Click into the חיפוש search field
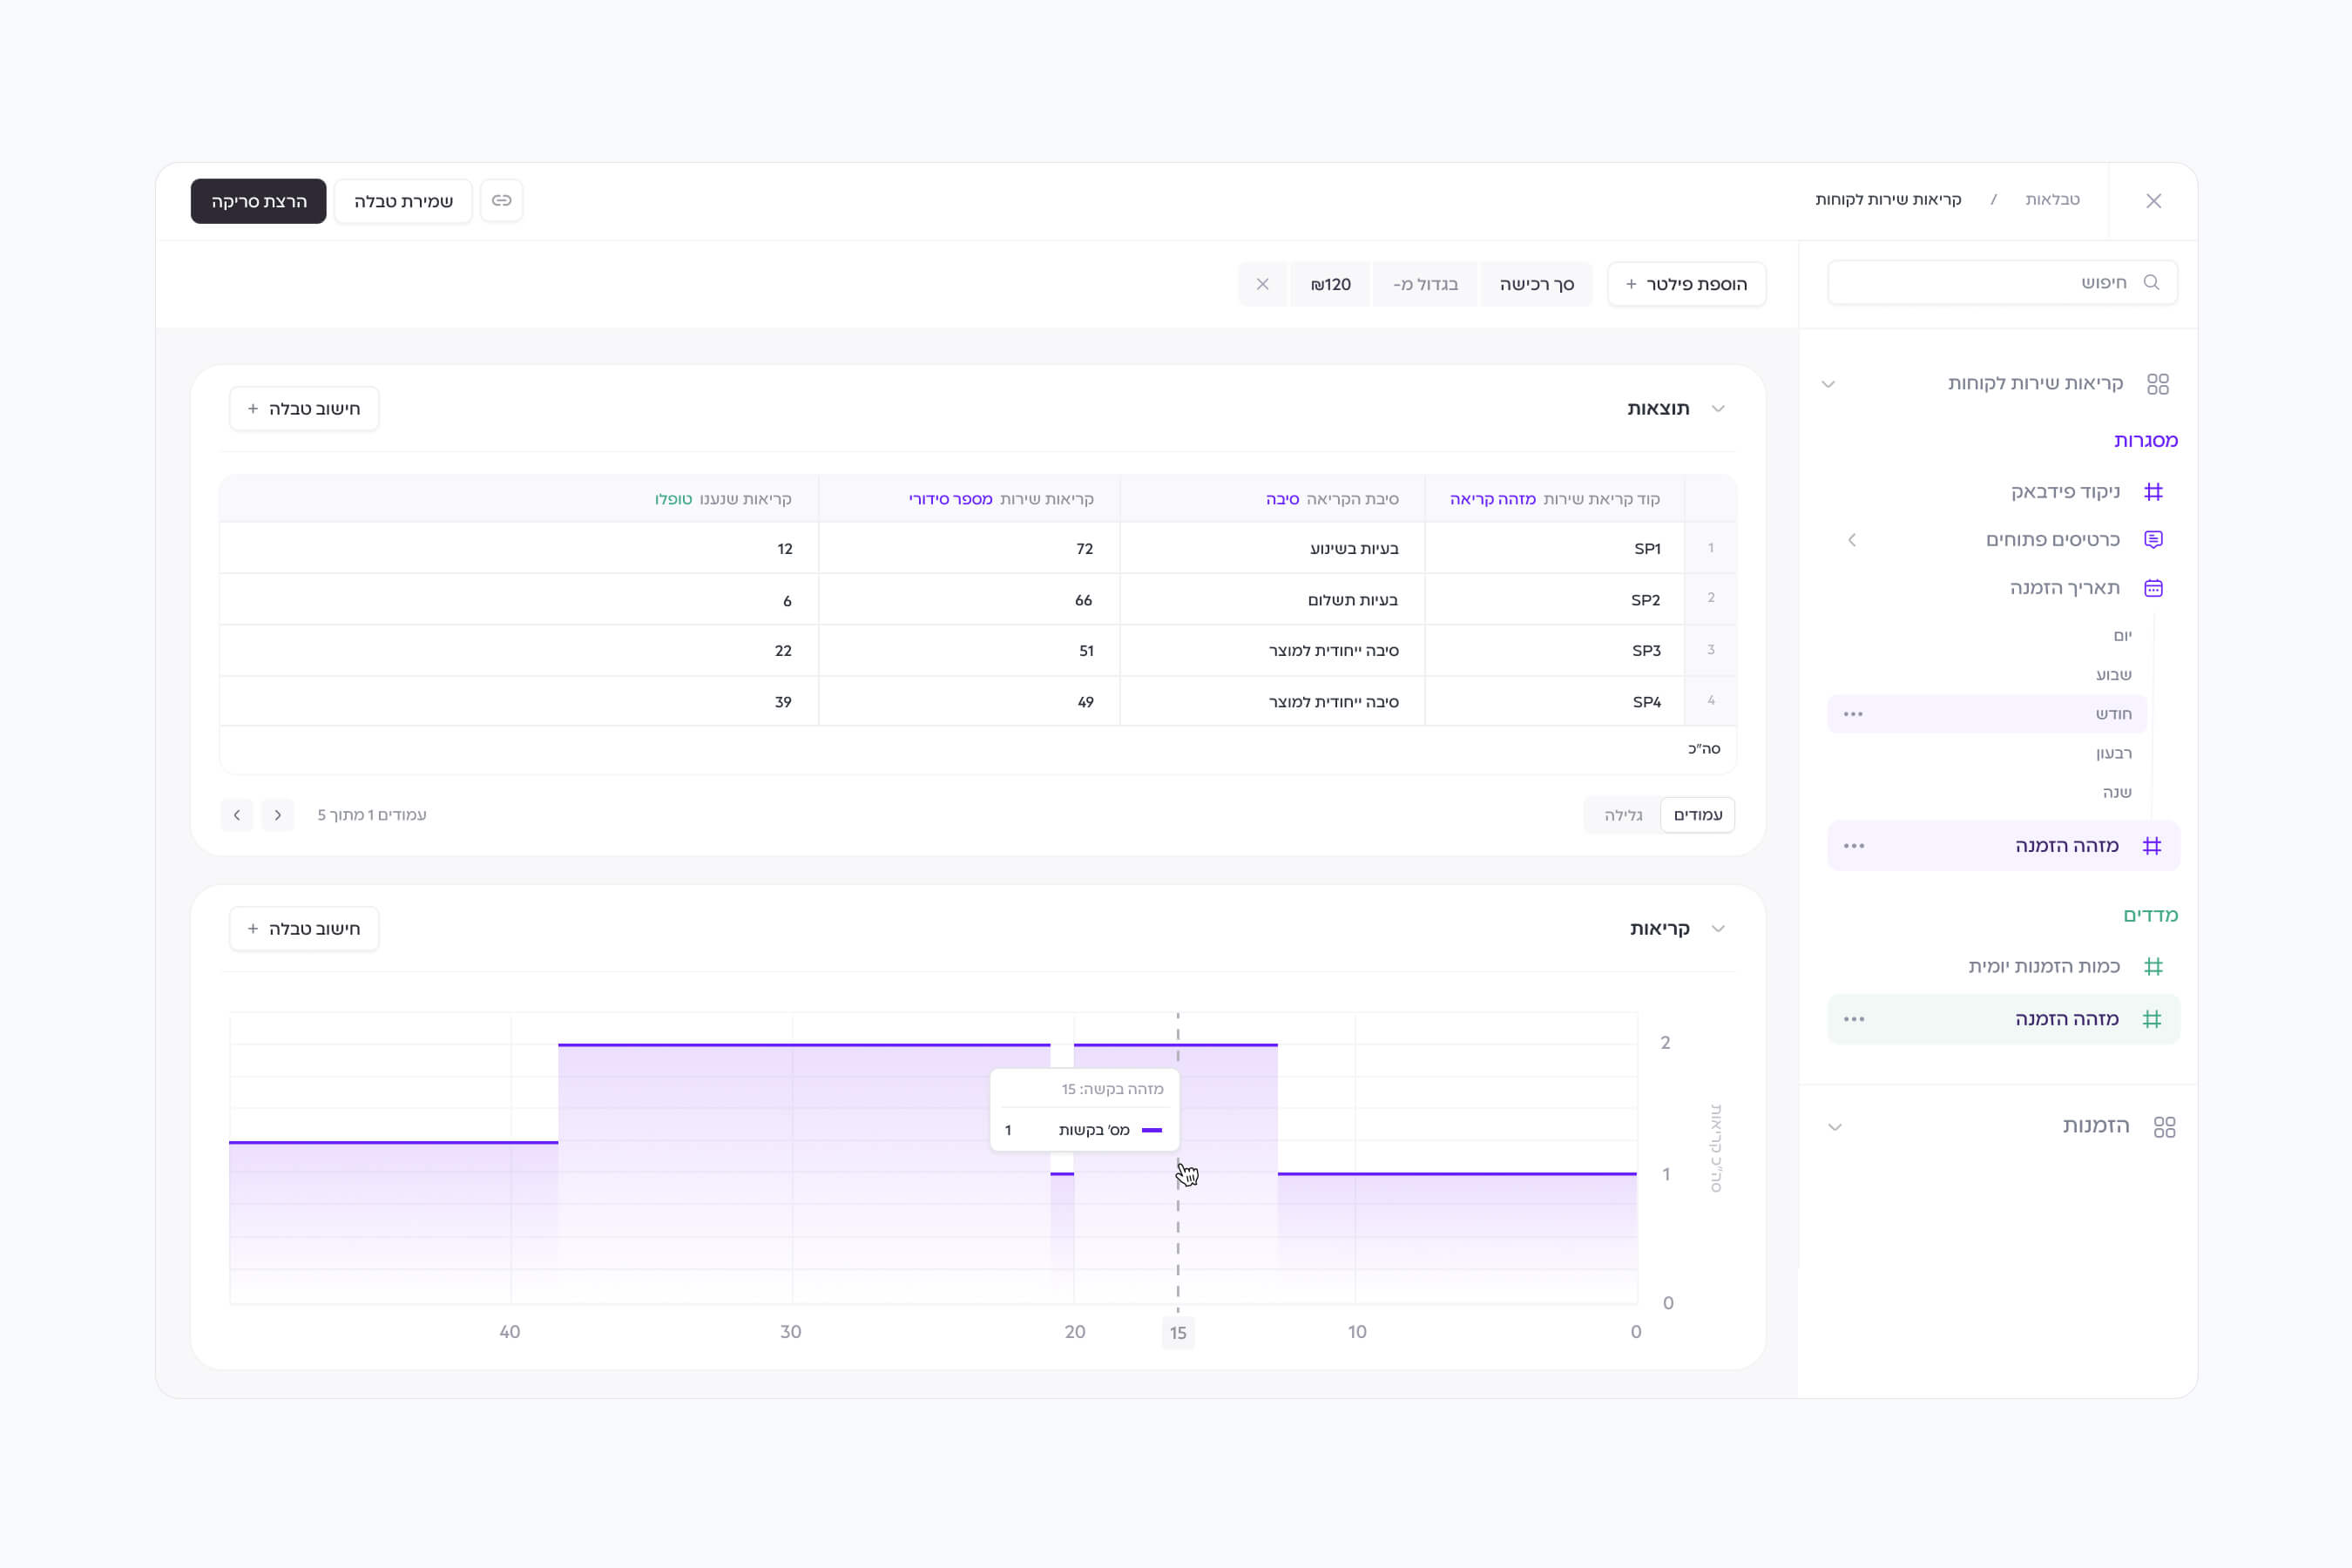Image resolution: width=2352 pixels, height=1568 pixels. click(1990, 283)
